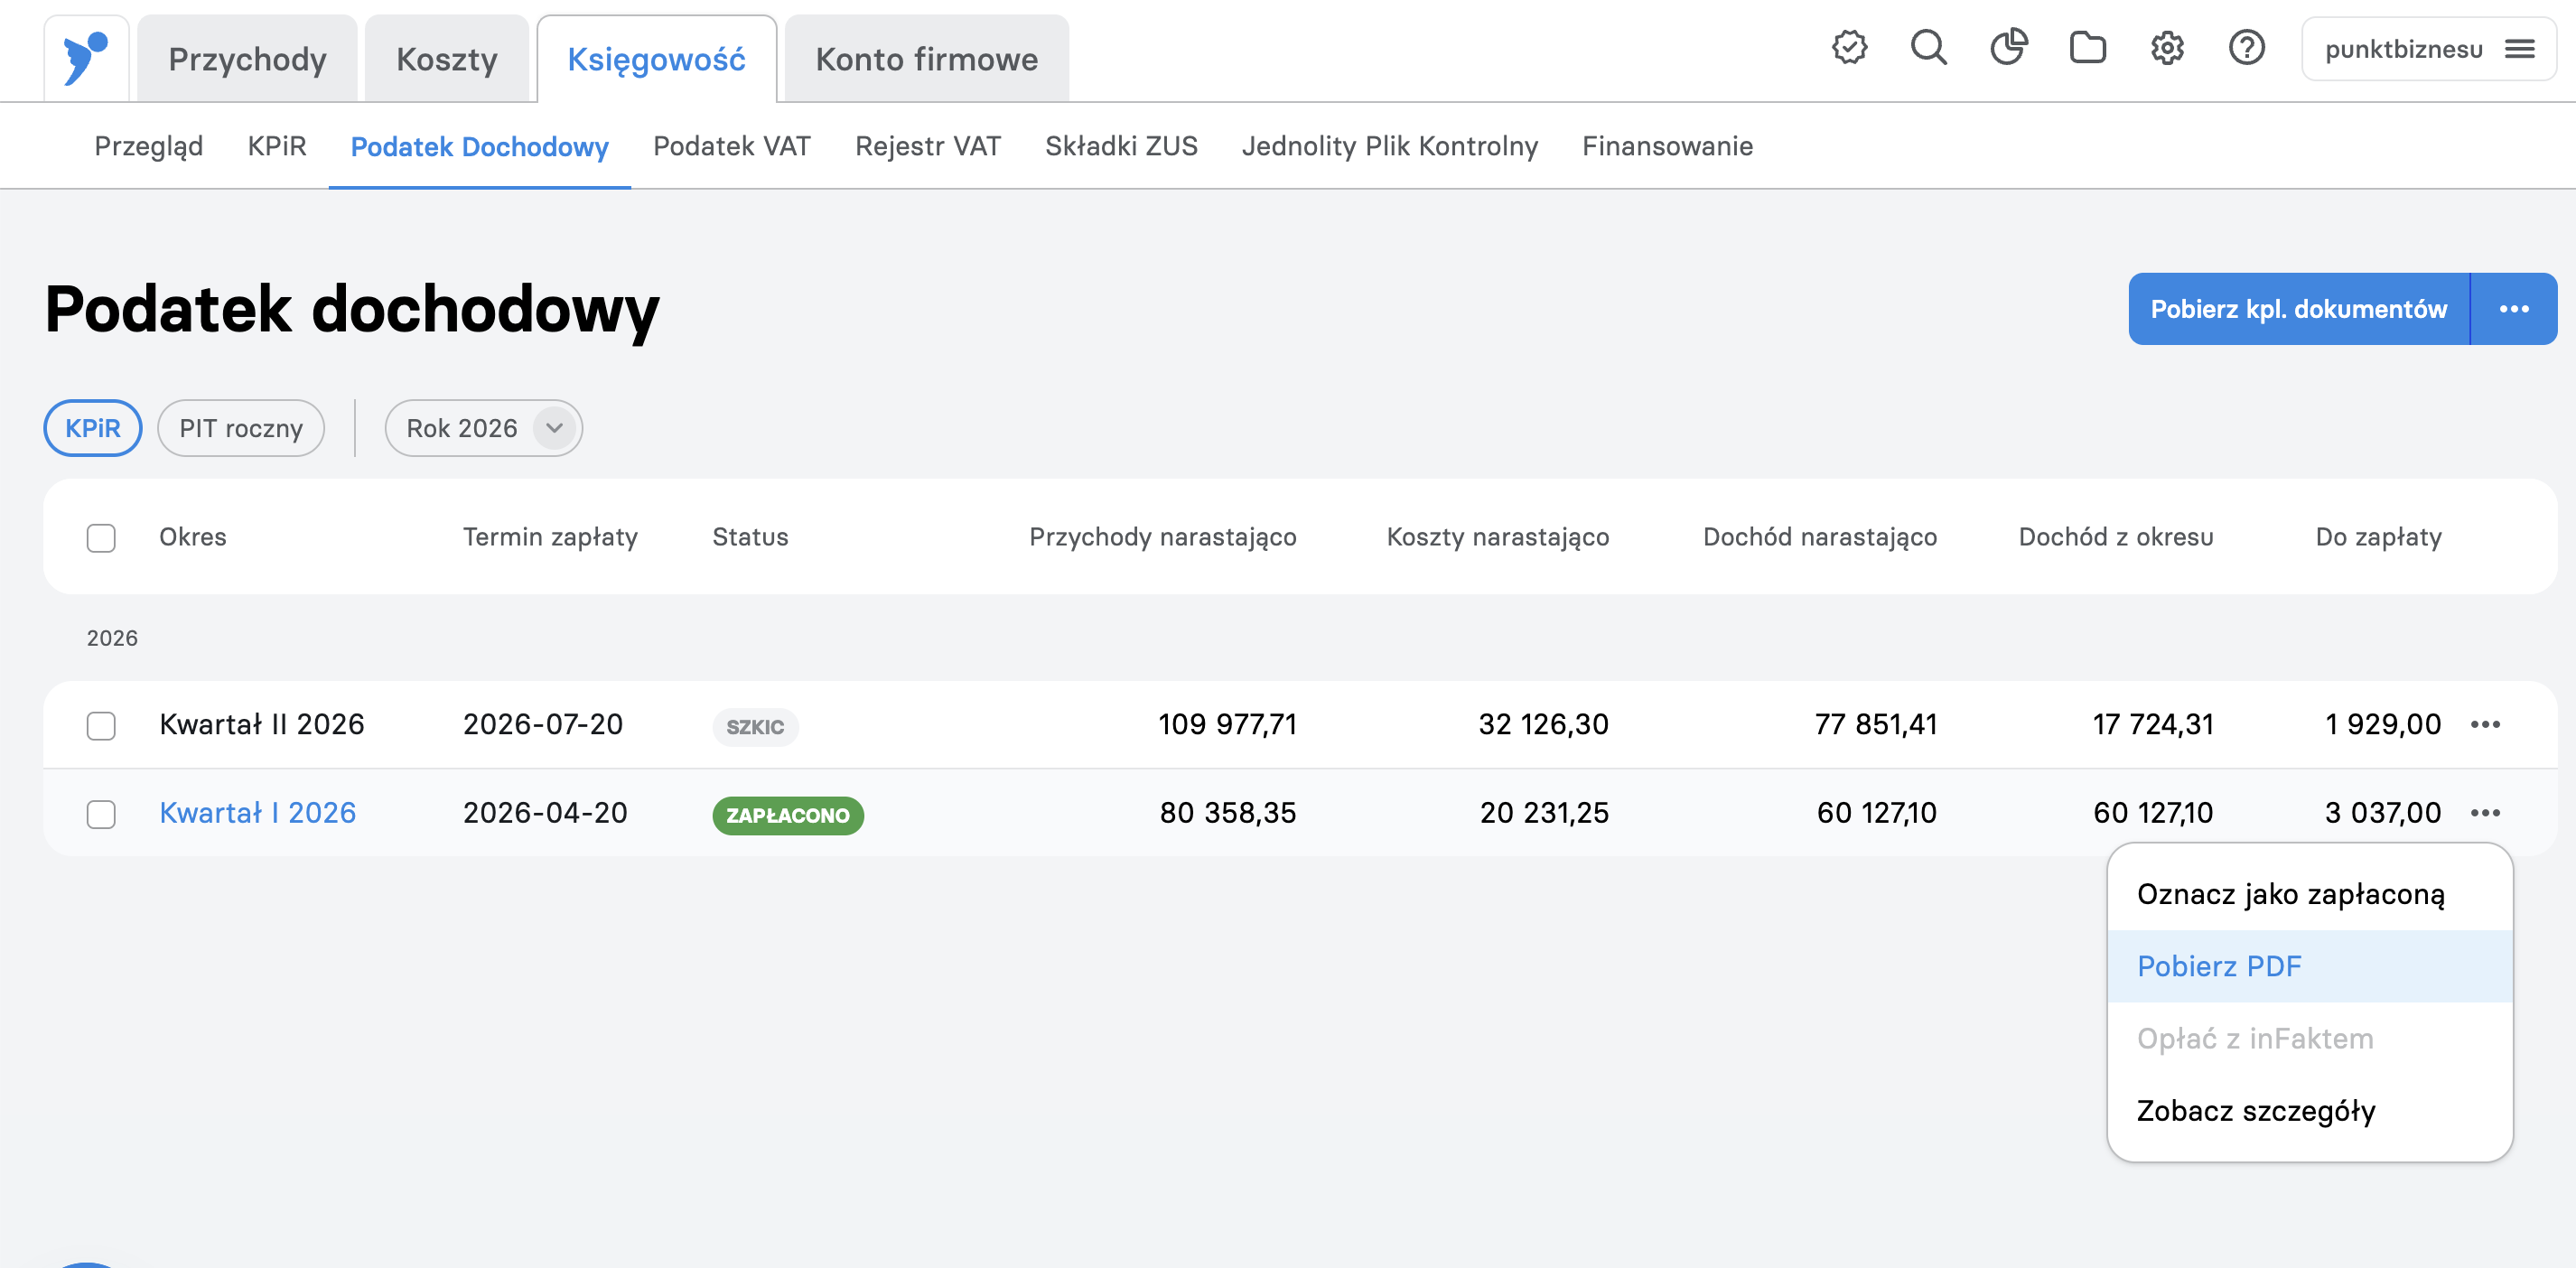Choose Pobierz PDF in context menu

[2310, 966]
